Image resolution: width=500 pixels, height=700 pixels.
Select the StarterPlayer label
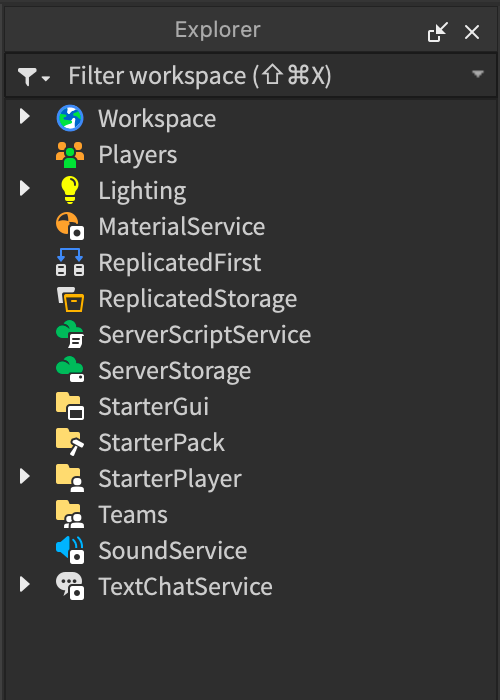click(x=170, y=479)
